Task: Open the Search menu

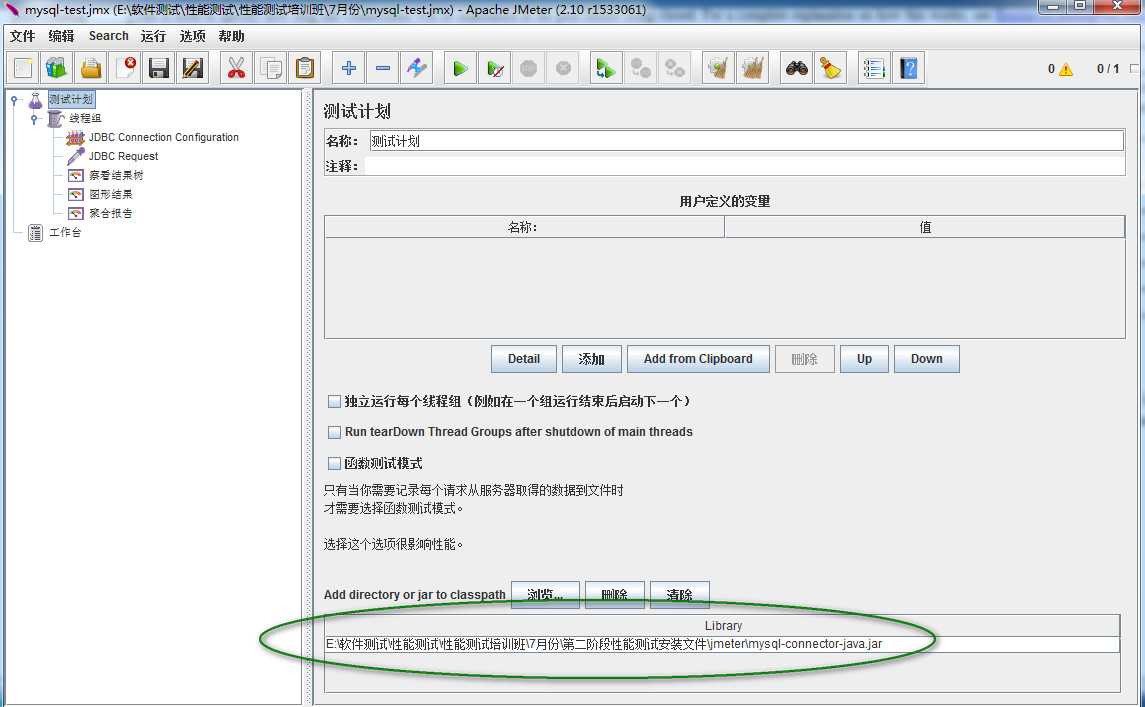Action: (109, 36)
